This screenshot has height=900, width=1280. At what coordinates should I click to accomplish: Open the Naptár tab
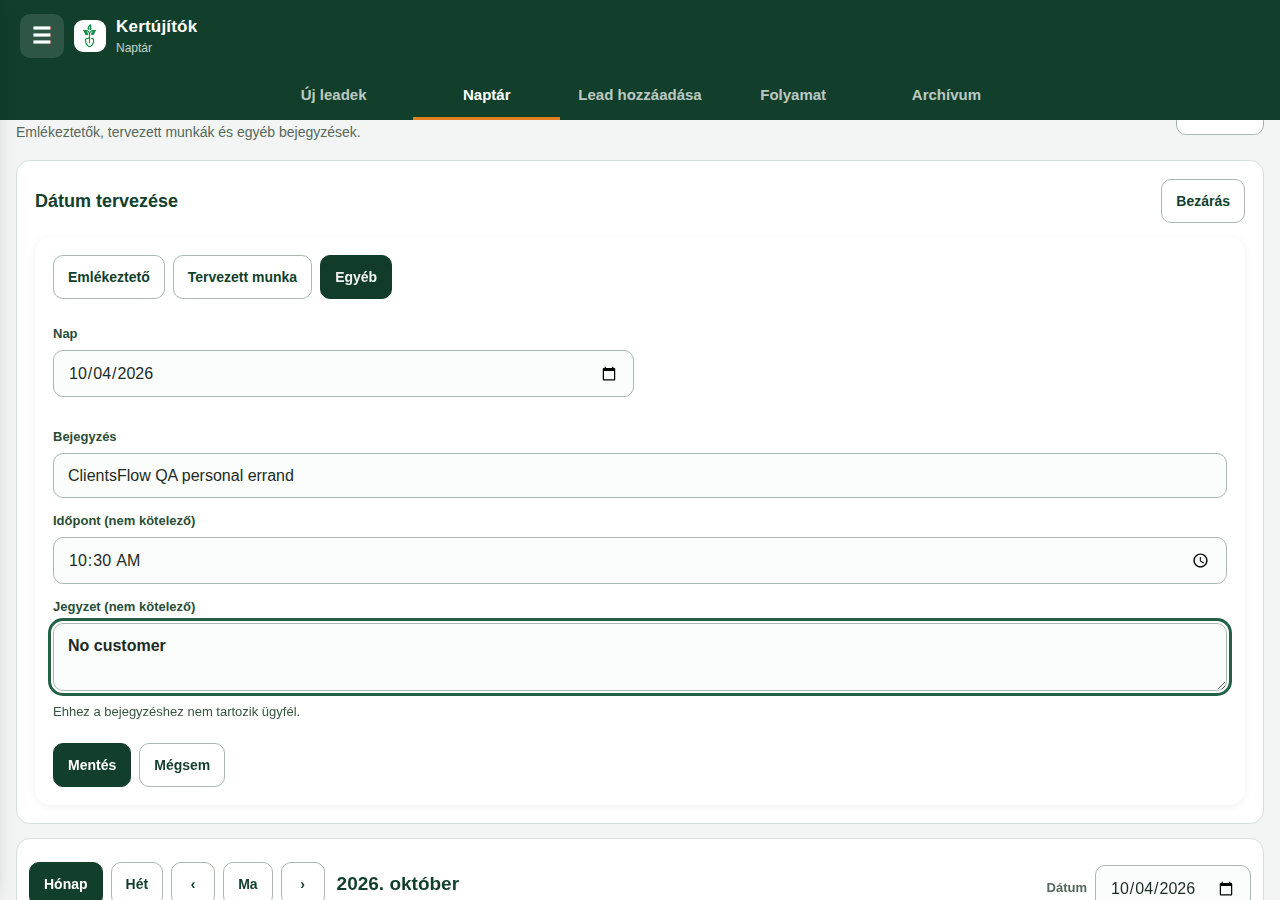pyautogui.click(x=487, y=95)
